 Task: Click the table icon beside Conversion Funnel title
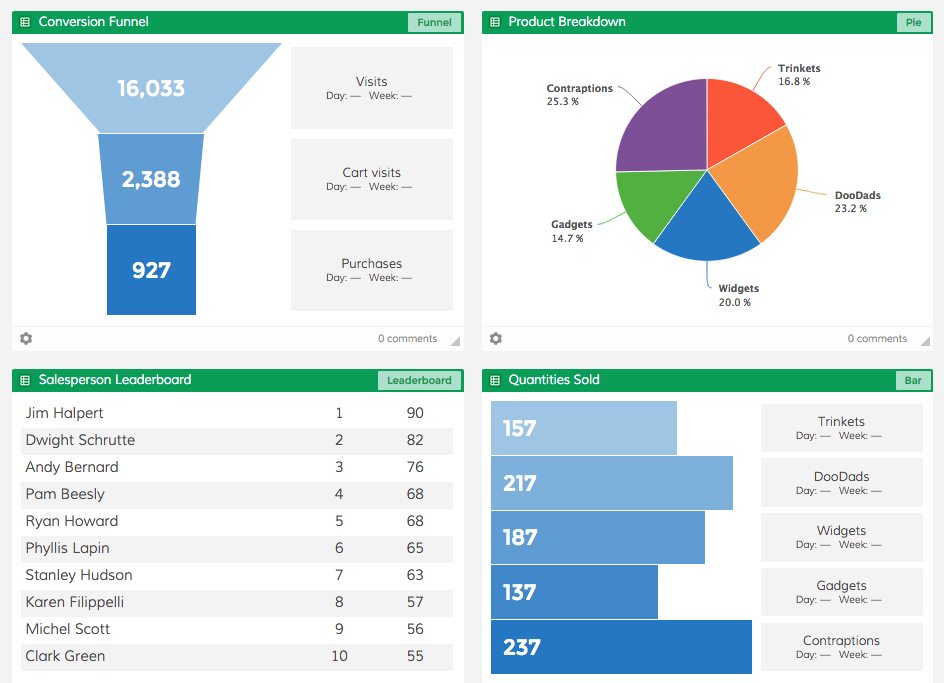(x=25, y=22)
